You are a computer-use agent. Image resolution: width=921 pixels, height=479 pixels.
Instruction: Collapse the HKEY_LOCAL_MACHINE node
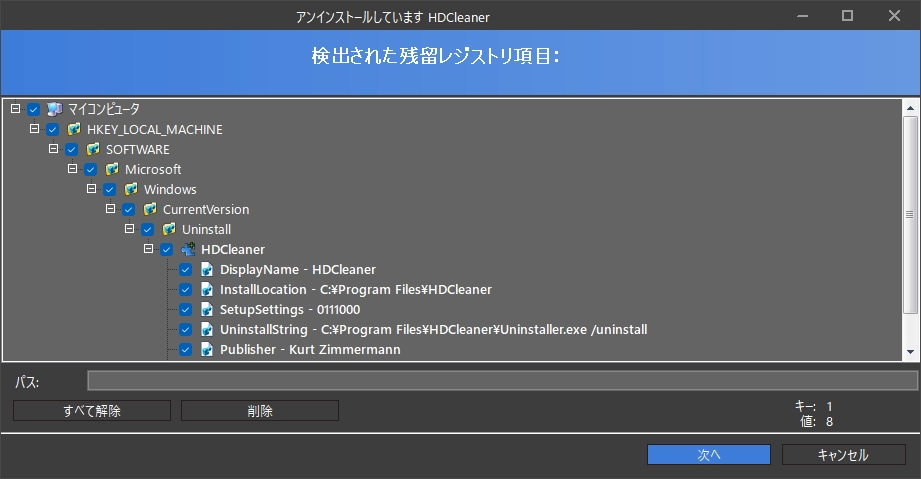pyautogui.click(x=34, y=129)
